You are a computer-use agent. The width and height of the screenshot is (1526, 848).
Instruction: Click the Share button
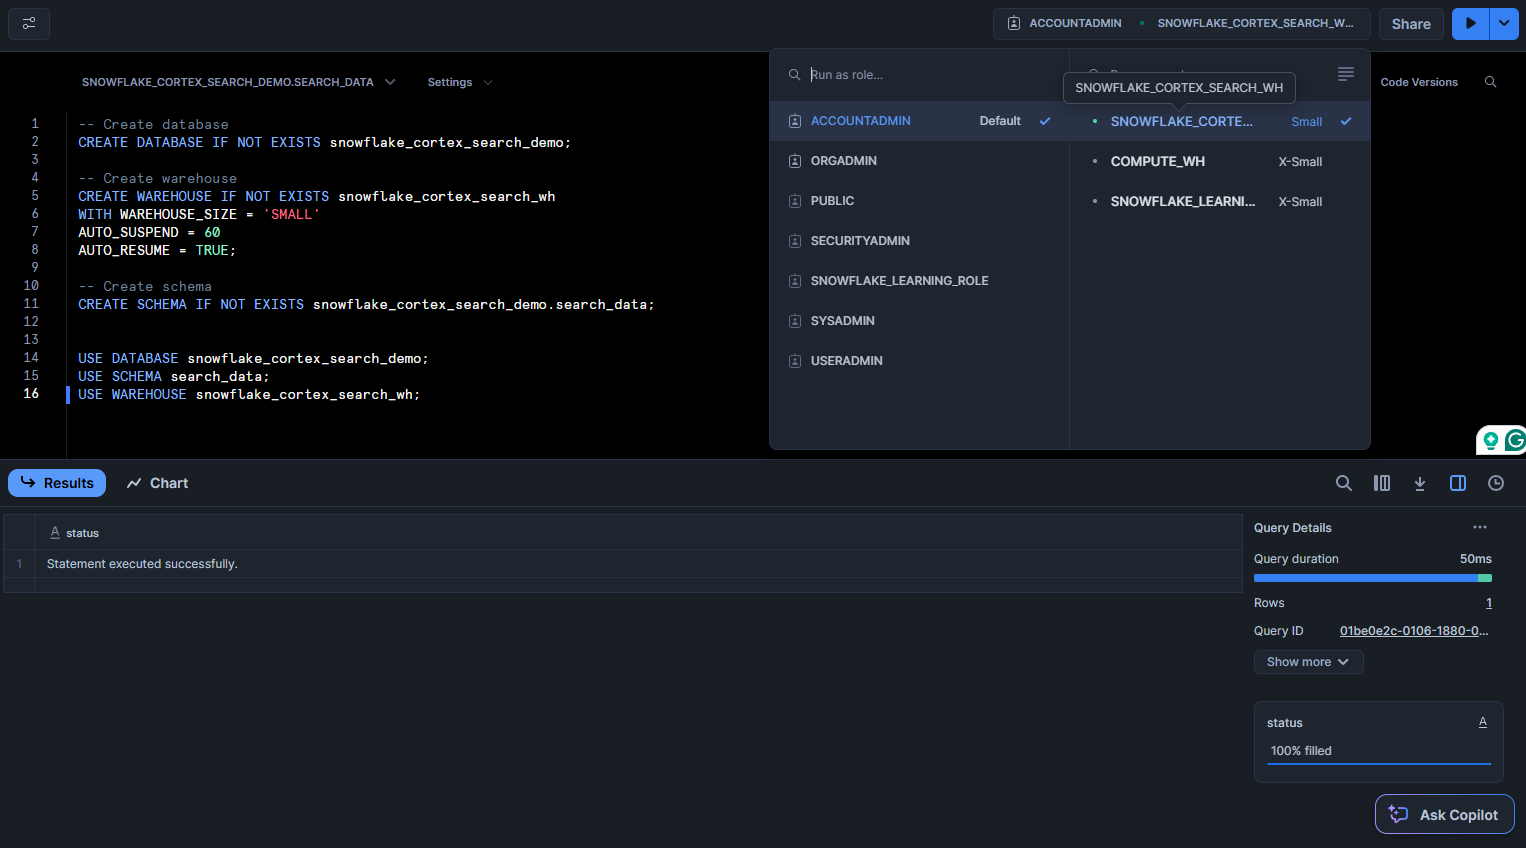pyautogui.click(x=1410, y=23)
